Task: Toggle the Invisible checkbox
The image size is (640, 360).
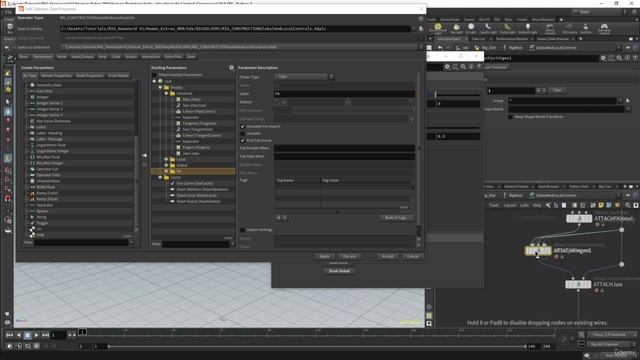Action: click(242, 133)
